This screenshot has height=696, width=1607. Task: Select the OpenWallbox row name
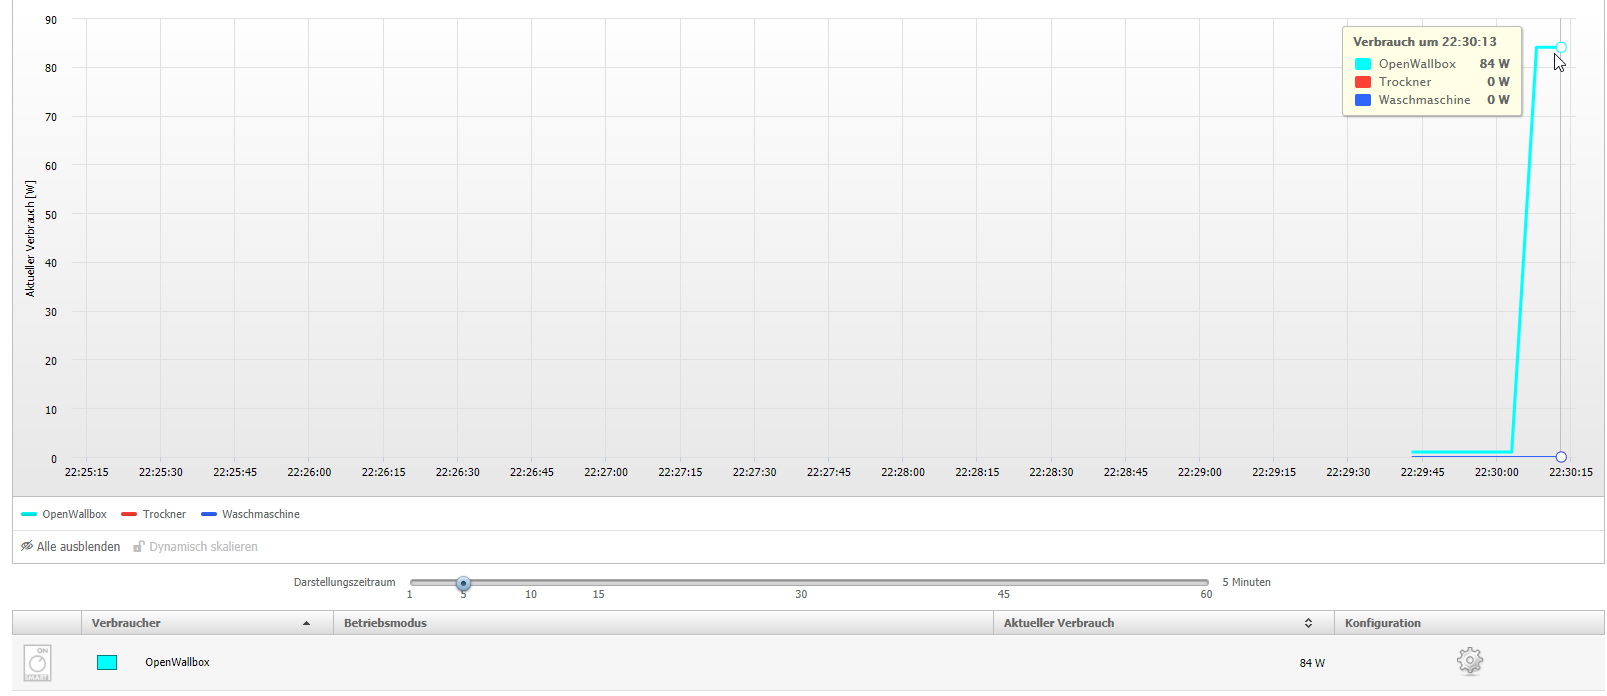click(177, 662)
